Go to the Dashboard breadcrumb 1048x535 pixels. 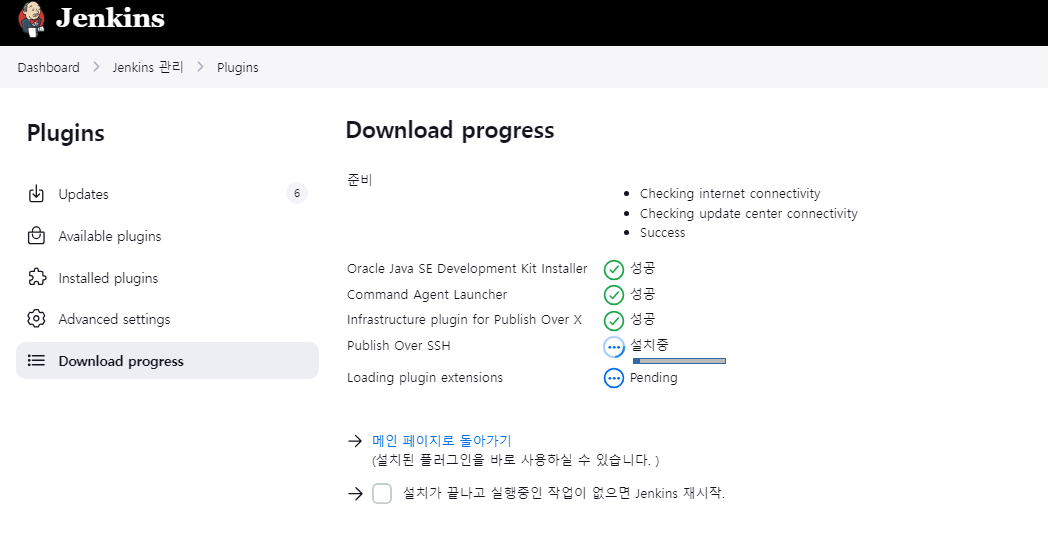coord(48,68)
